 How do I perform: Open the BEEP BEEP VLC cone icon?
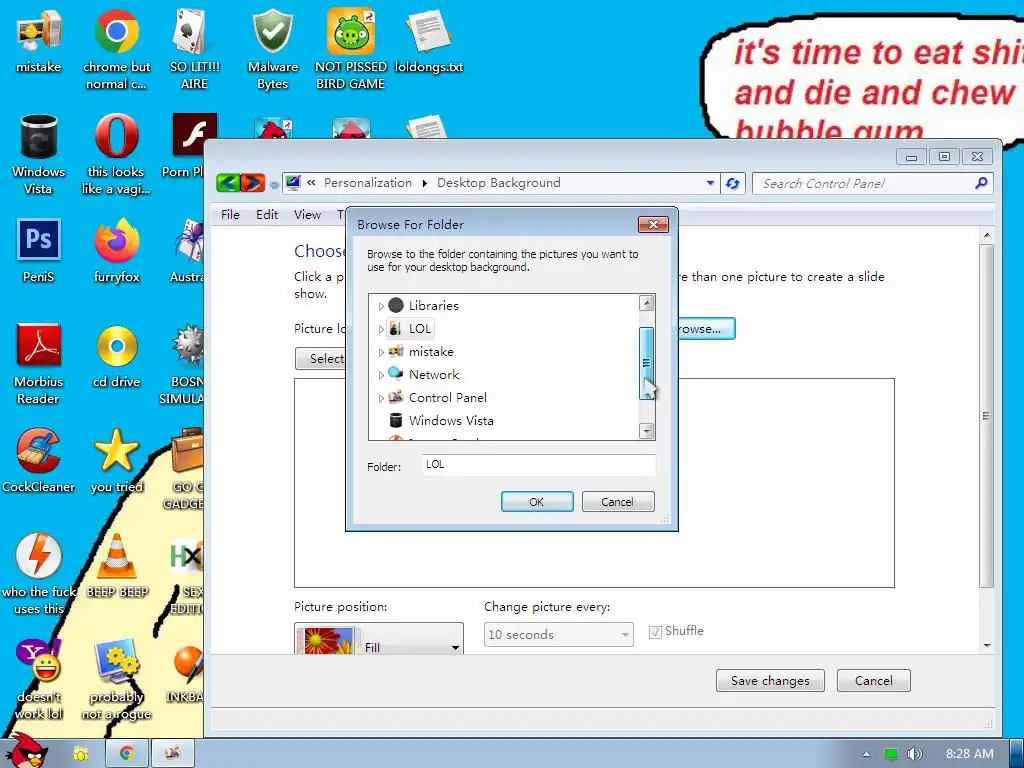pos(116,566)
